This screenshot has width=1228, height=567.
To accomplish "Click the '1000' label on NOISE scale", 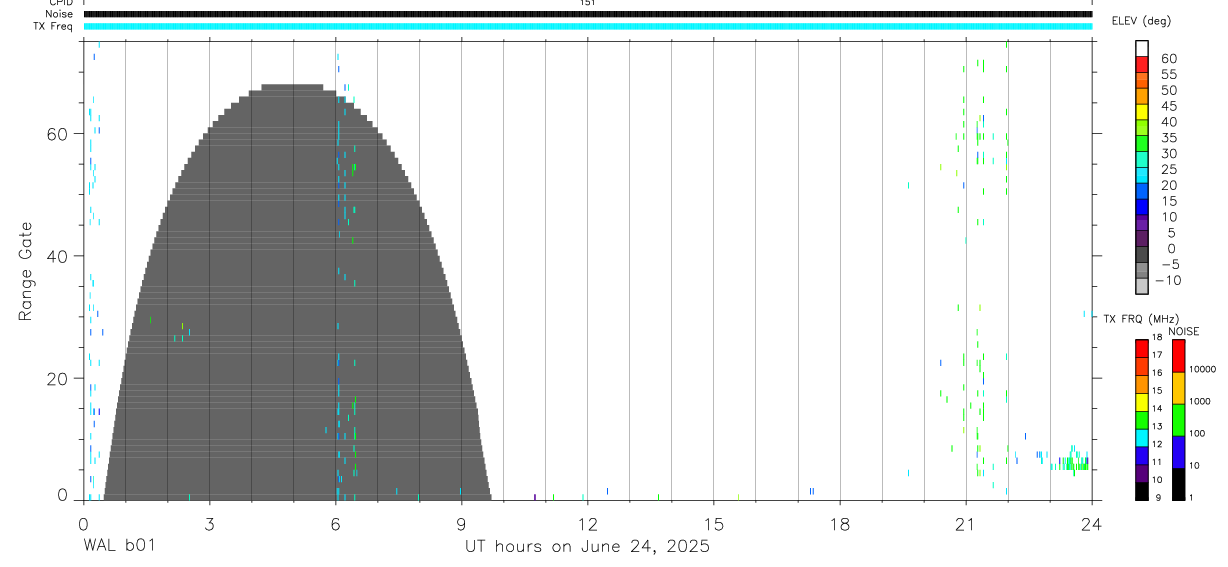I will coord(1199,401).
